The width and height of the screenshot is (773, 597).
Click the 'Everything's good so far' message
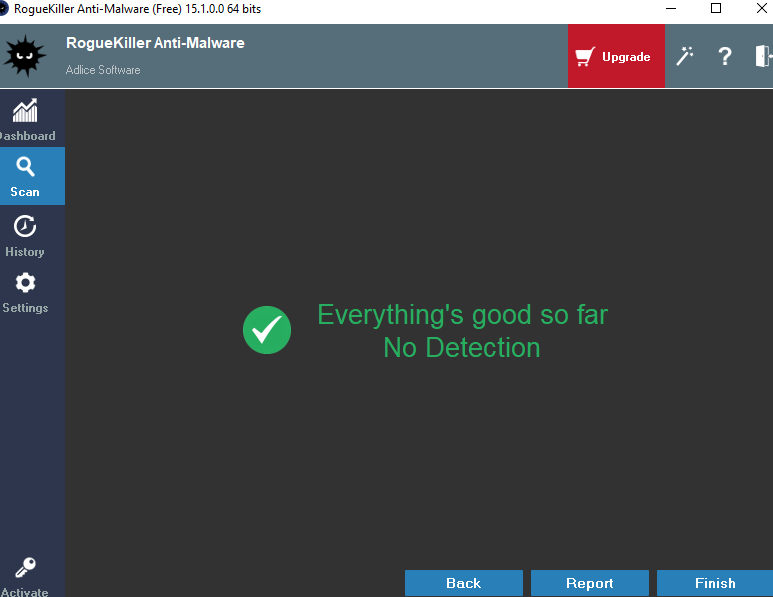coord(462,315)
